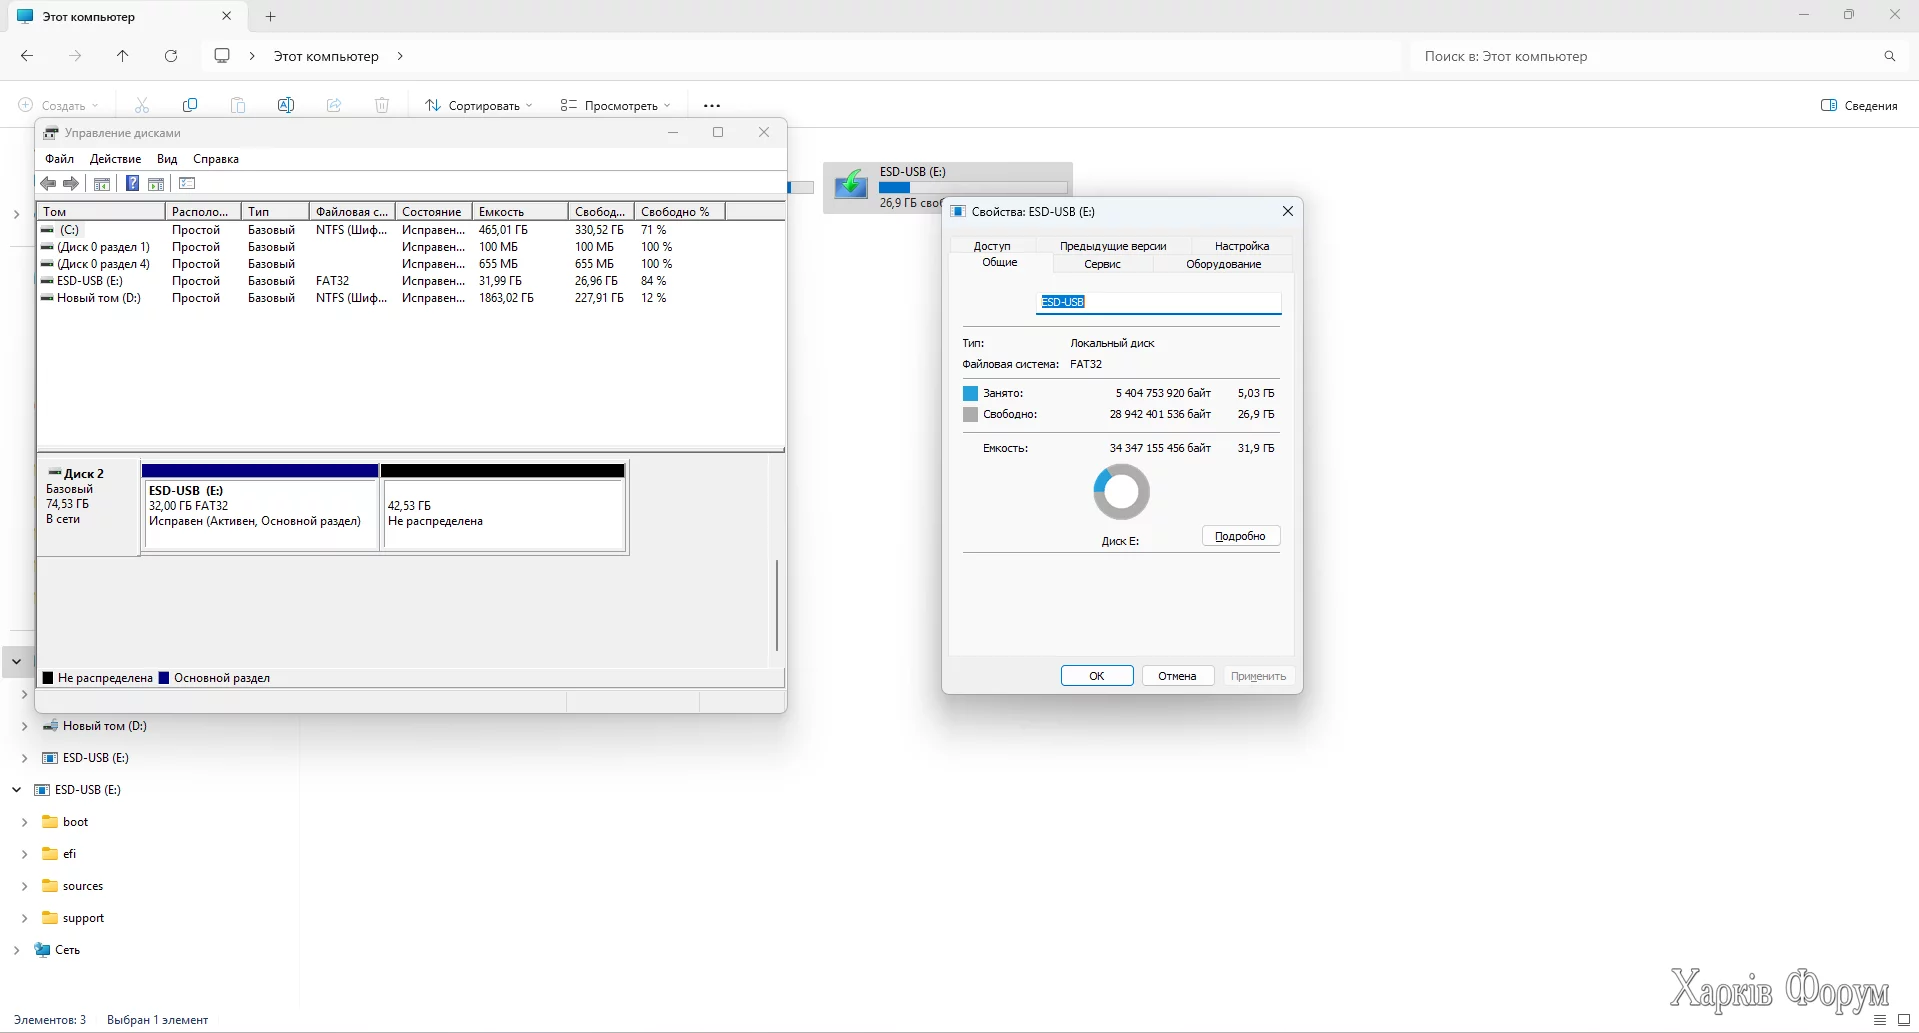
Task: Refresh the Explorer view
Action: 171,56
